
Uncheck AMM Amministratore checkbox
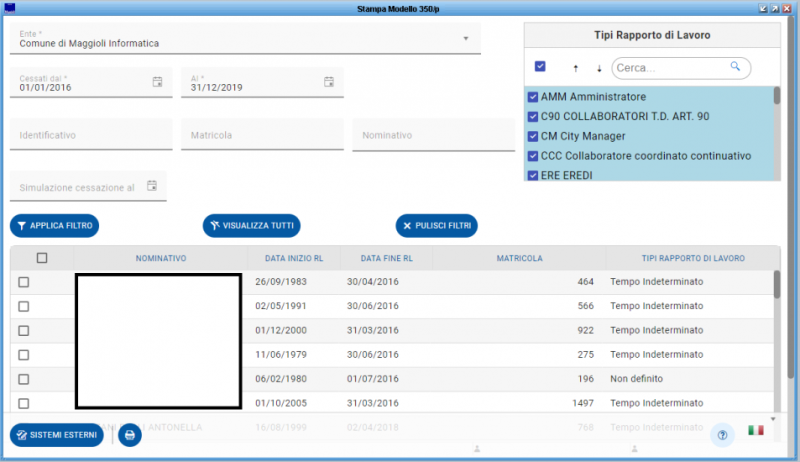pos(533,97)
